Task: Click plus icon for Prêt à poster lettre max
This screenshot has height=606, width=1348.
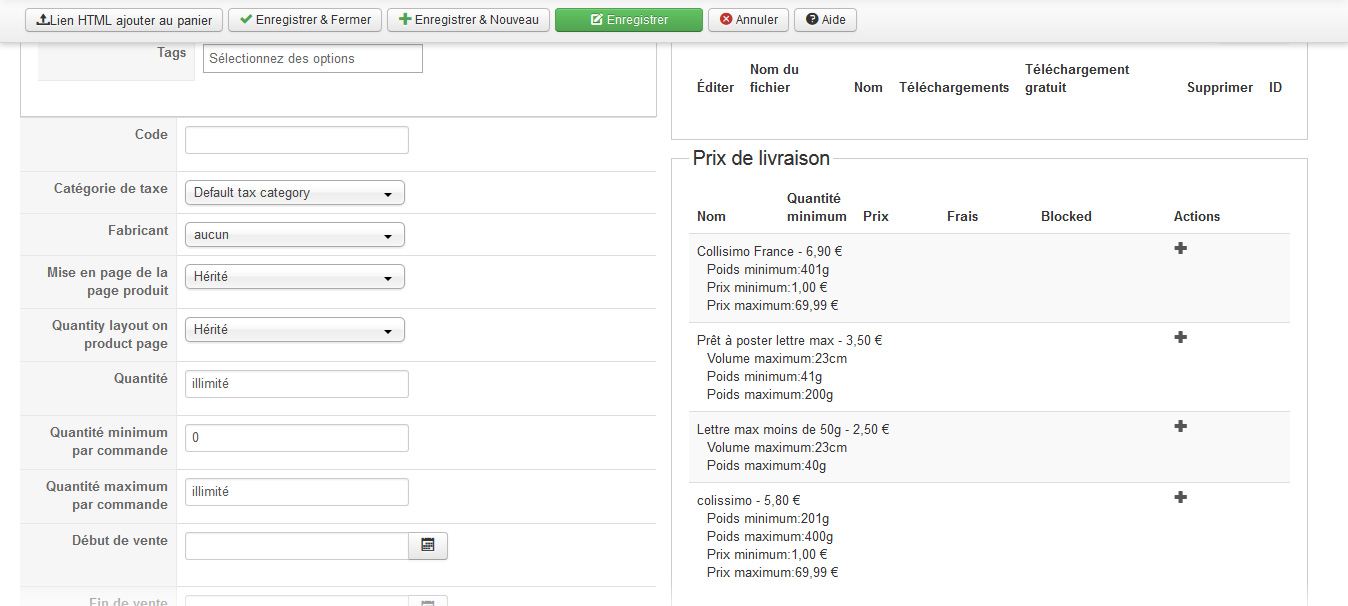Action: click(1180, 337)
